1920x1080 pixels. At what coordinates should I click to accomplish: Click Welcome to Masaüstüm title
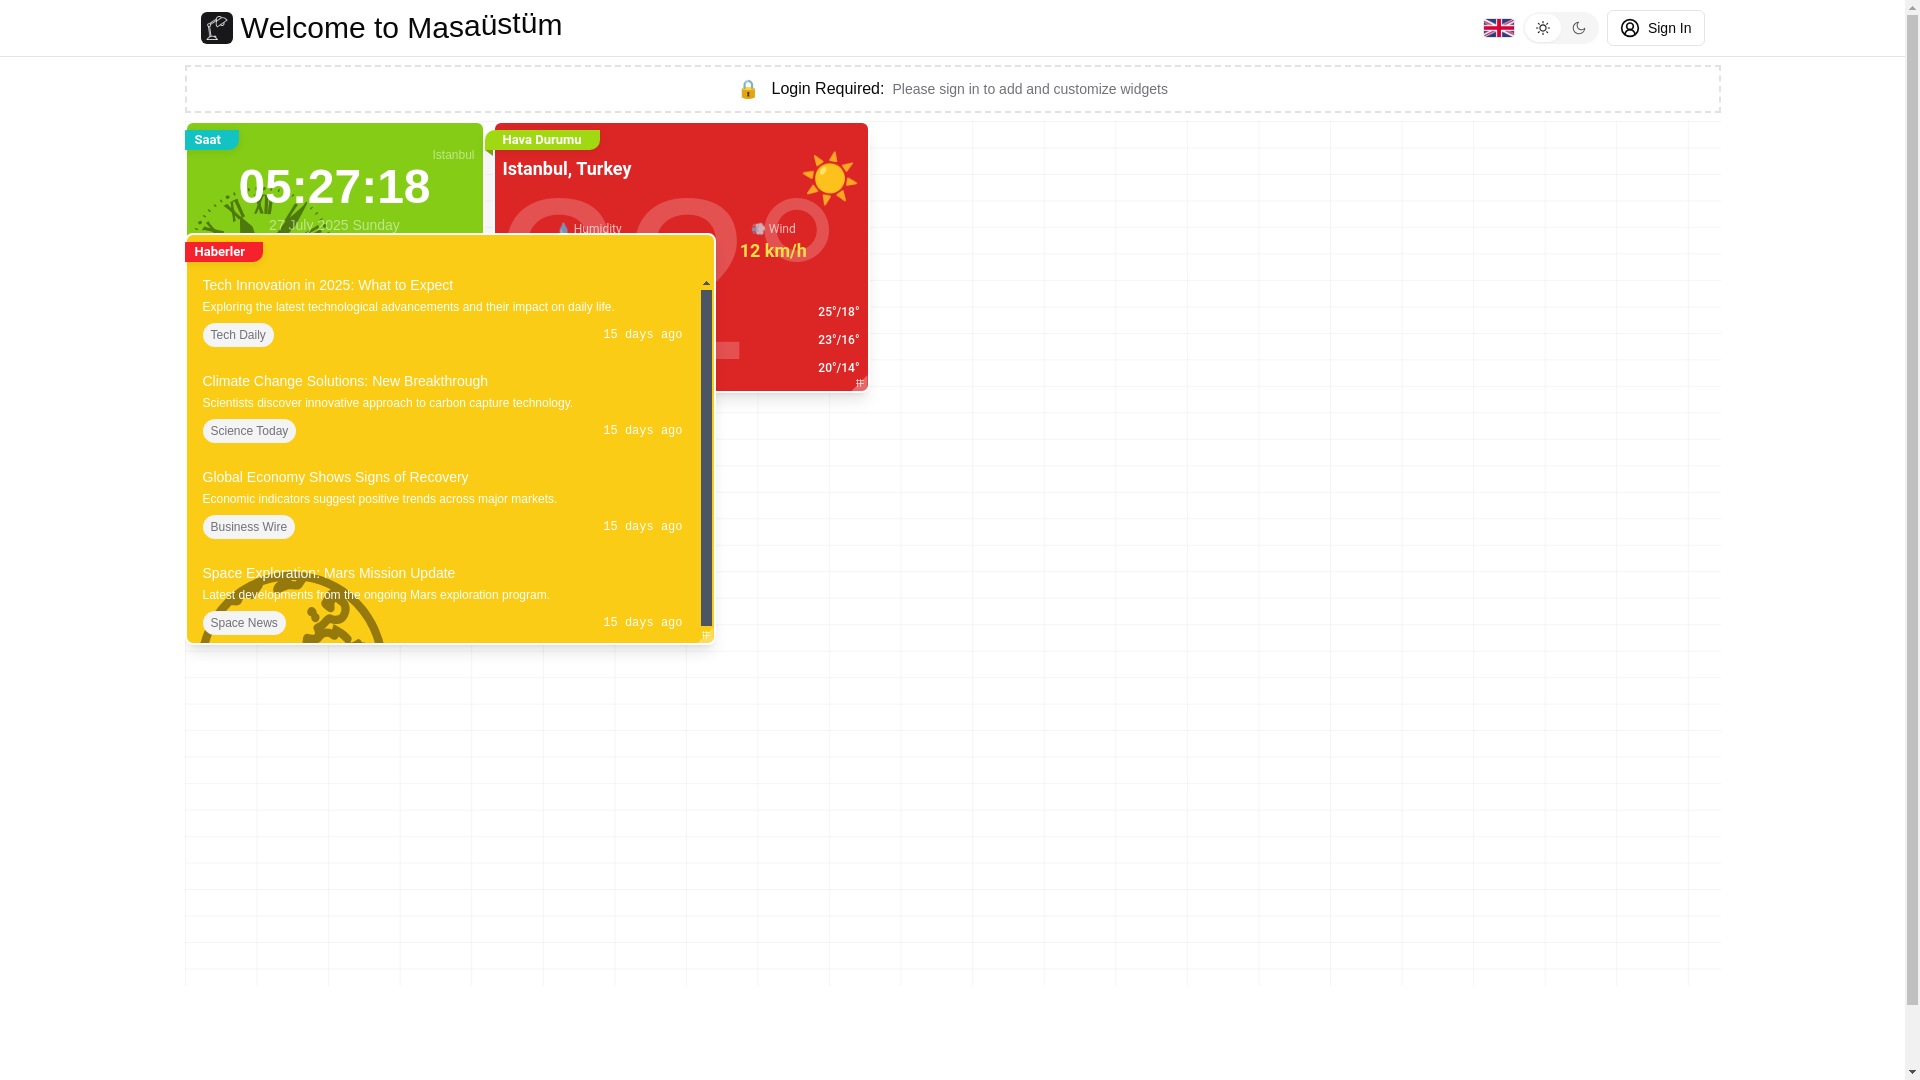pyautogui.click(x=401, y=26)
